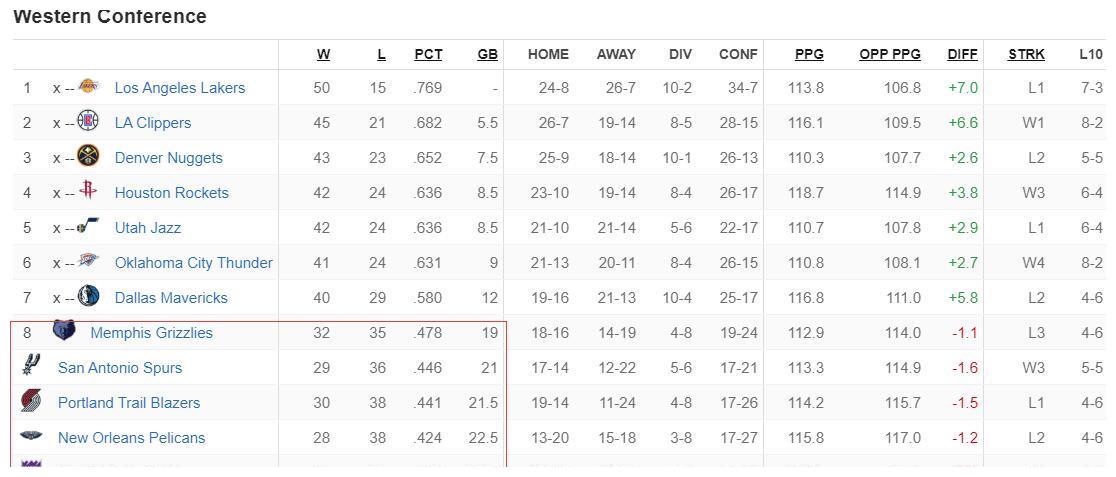Viewport: 1116px width, 477px height.
Task: Click the New Orleans Pelicans logo
Action: [31, 436]
